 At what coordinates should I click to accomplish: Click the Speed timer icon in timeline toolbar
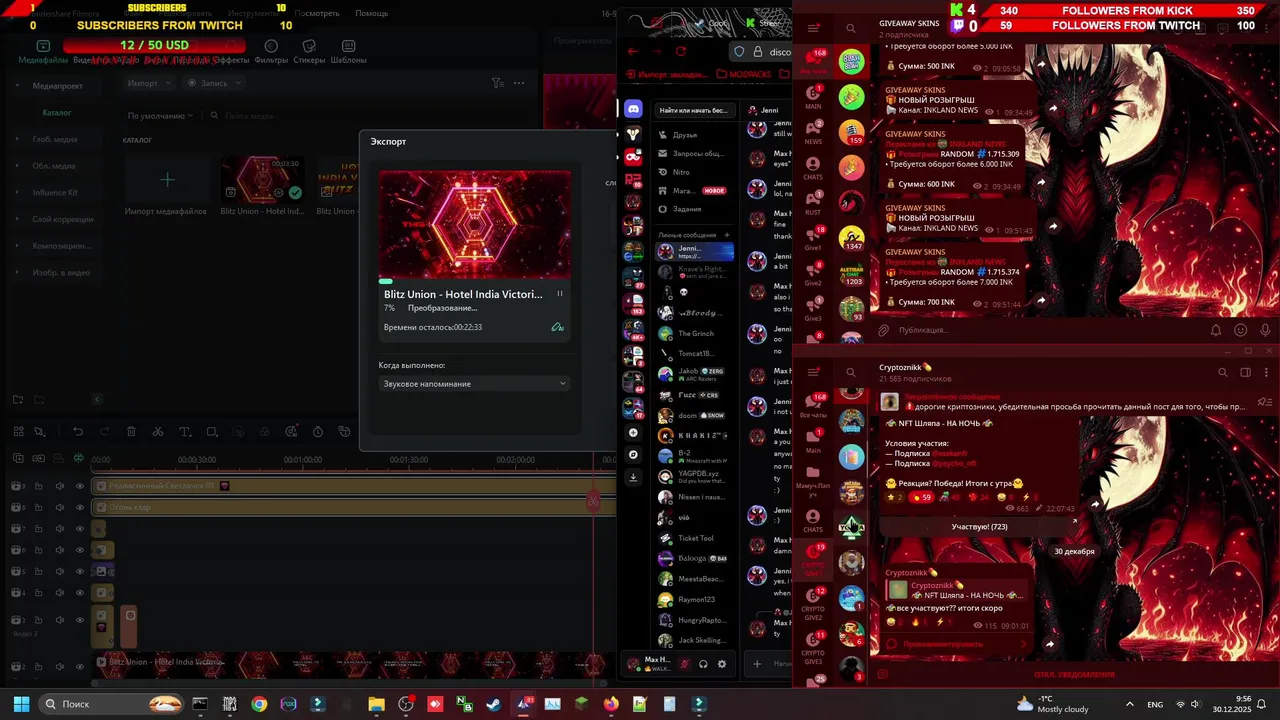318,432
